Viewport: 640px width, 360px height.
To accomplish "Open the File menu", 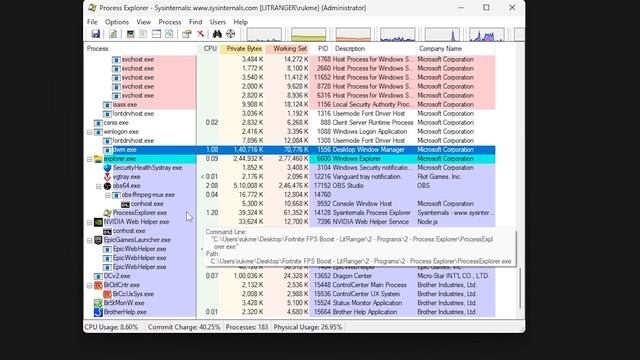I will click(x=92, y=22).
